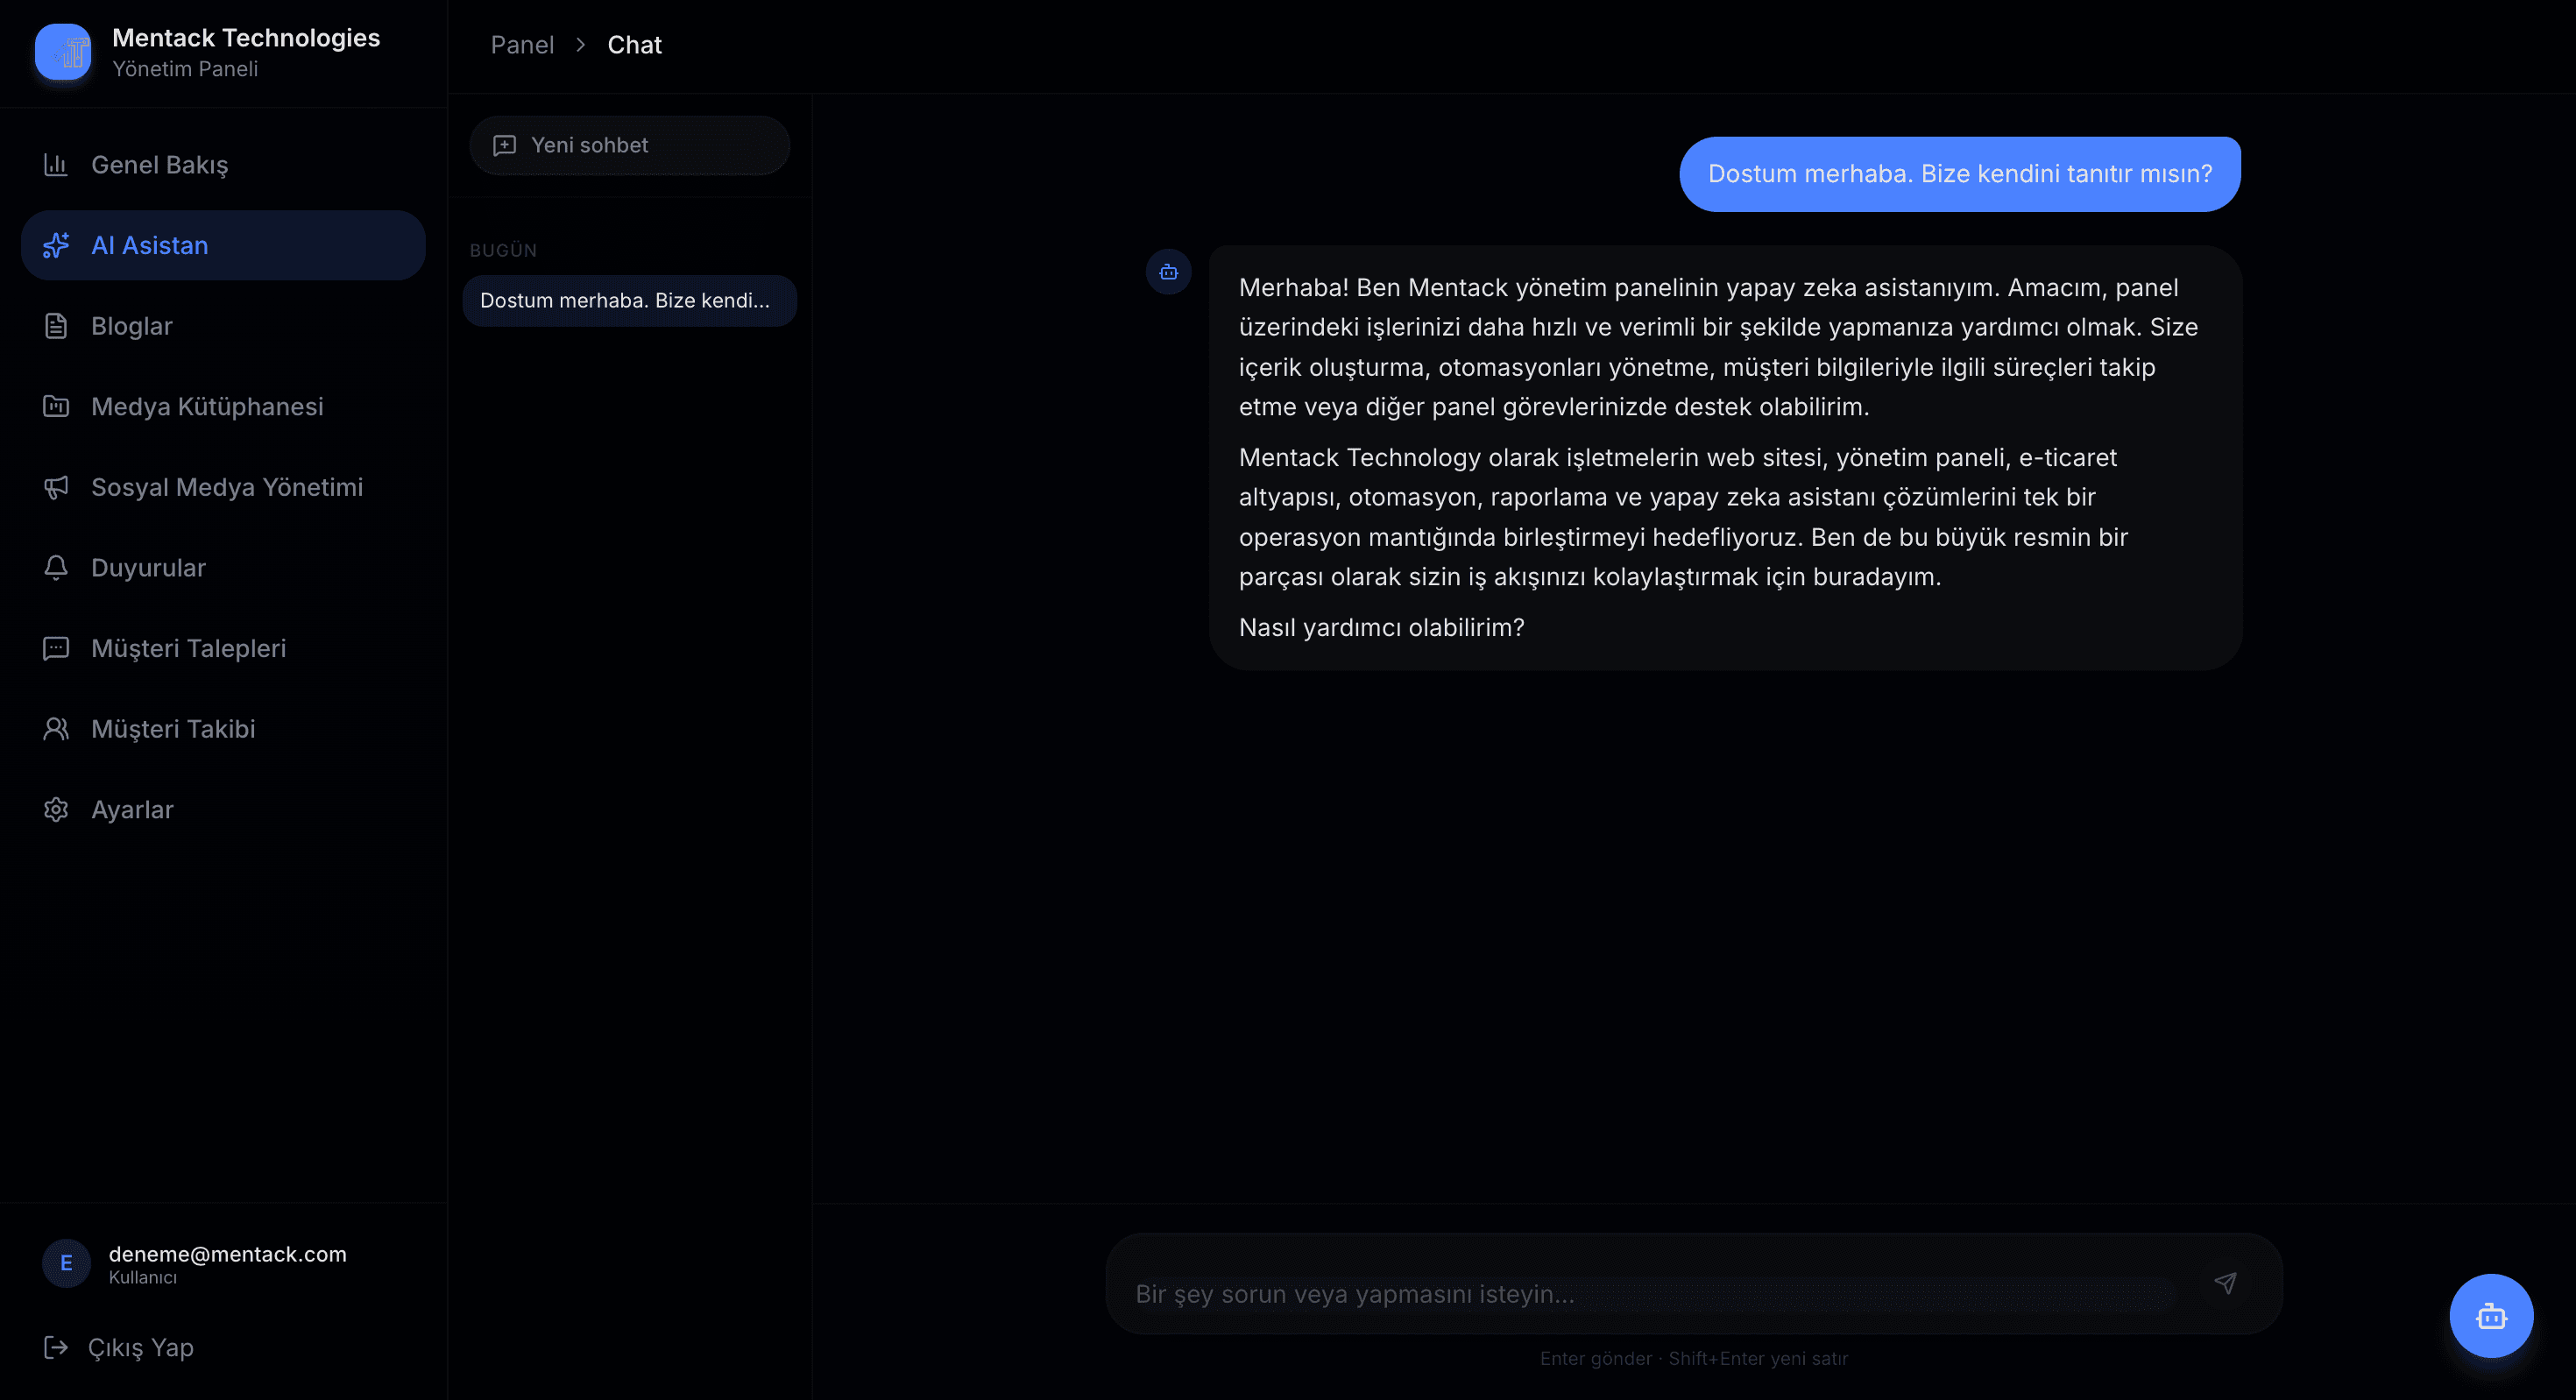
Task: Click the 'Kullanıcı' role label
Action: pos(143,1277)
